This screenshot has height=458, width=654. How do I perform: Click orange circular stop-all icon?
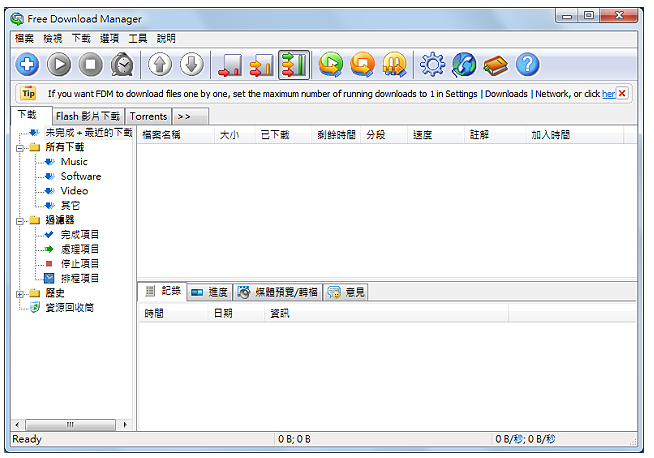(x=362, y=65)
